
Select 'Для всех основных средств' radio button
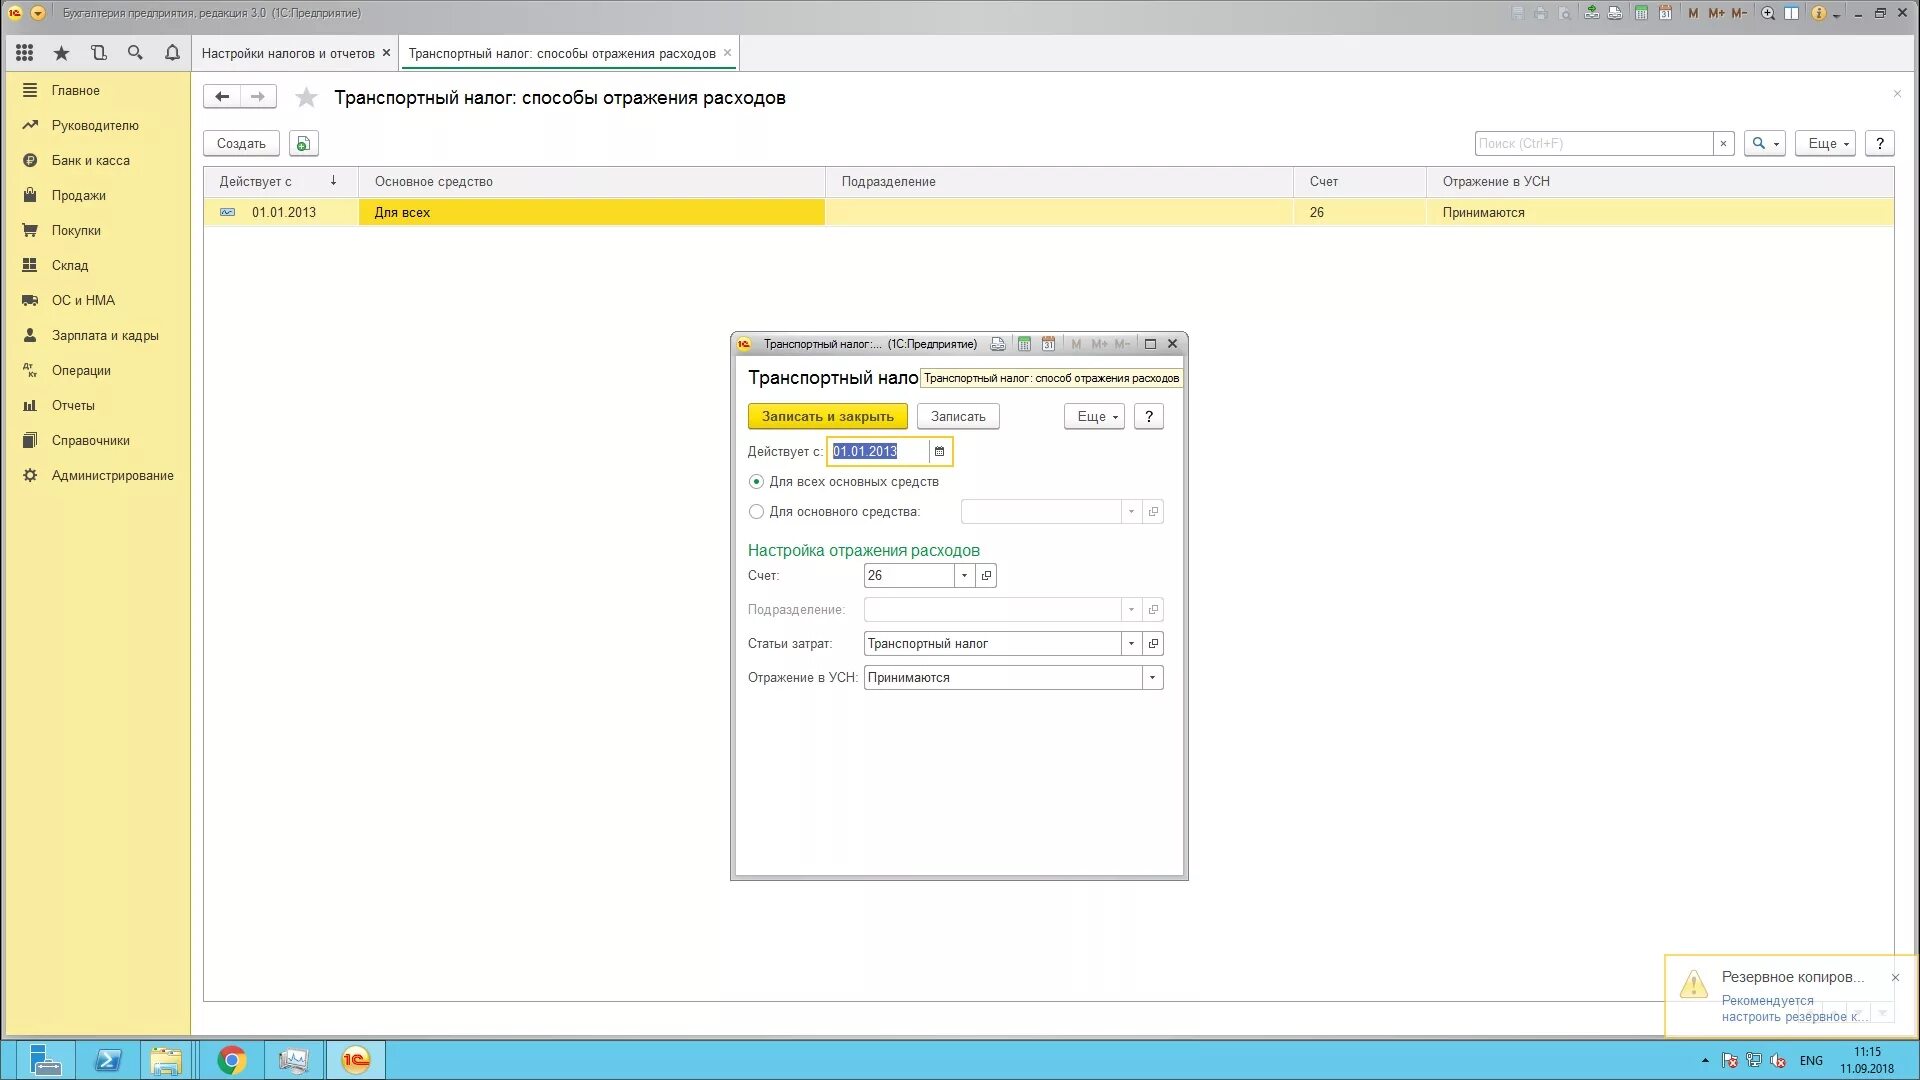[x=756, y=482]
